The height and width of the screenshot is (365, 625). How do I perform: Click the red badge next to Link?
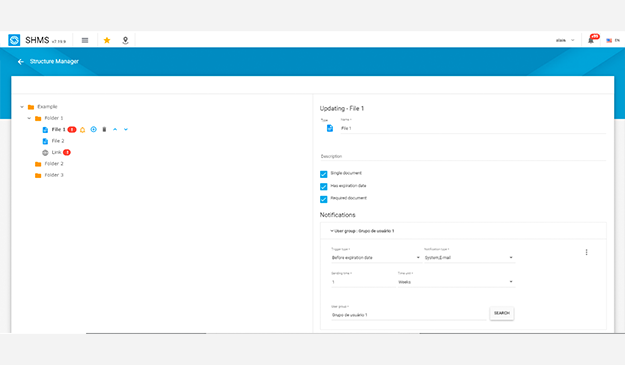coord(67,152)
